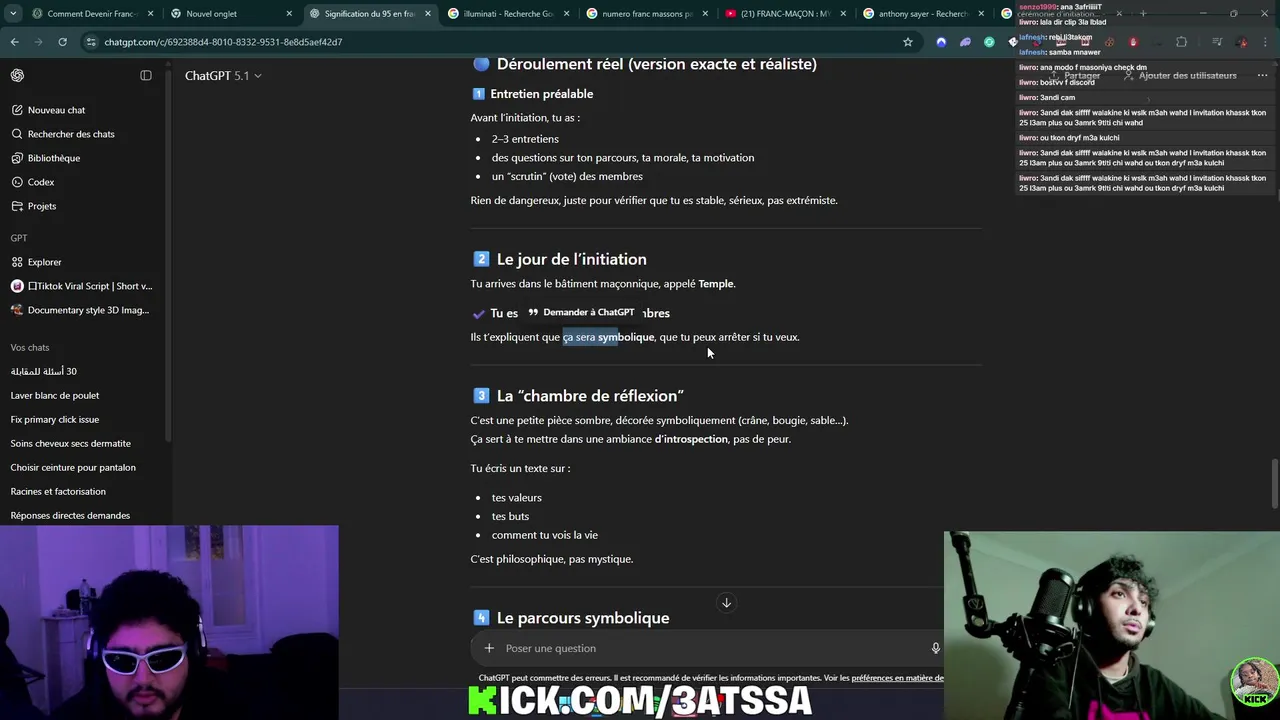Click the site info icon in address bar
The width and height of the screenshot is (1280, 720).
(91, 42)
